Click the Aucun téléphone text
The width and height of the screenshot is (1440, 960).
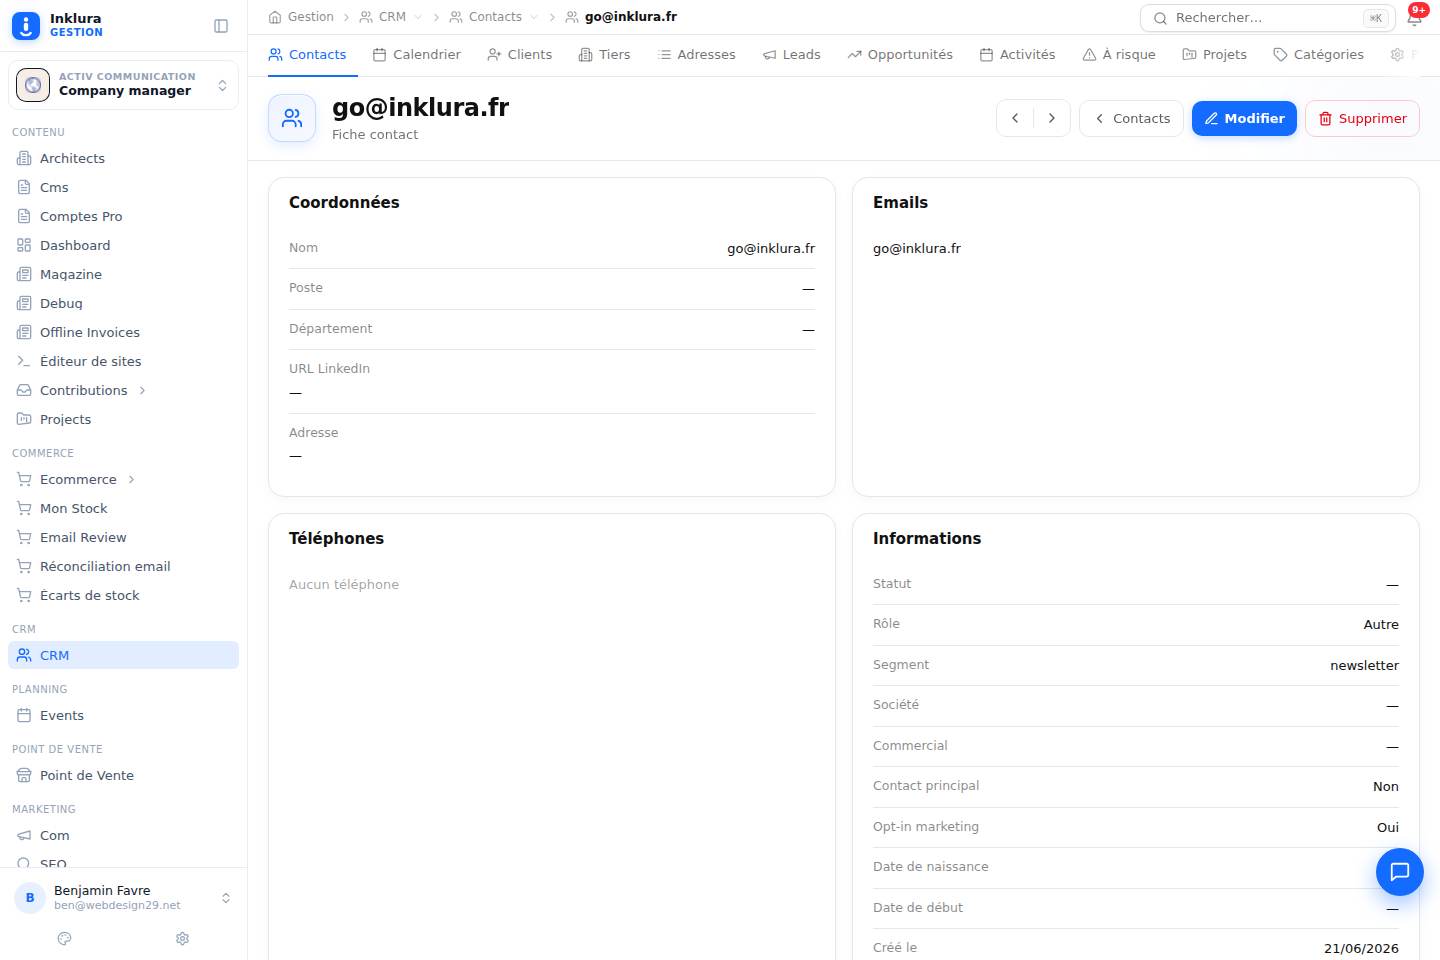click(x=344, y=585)
